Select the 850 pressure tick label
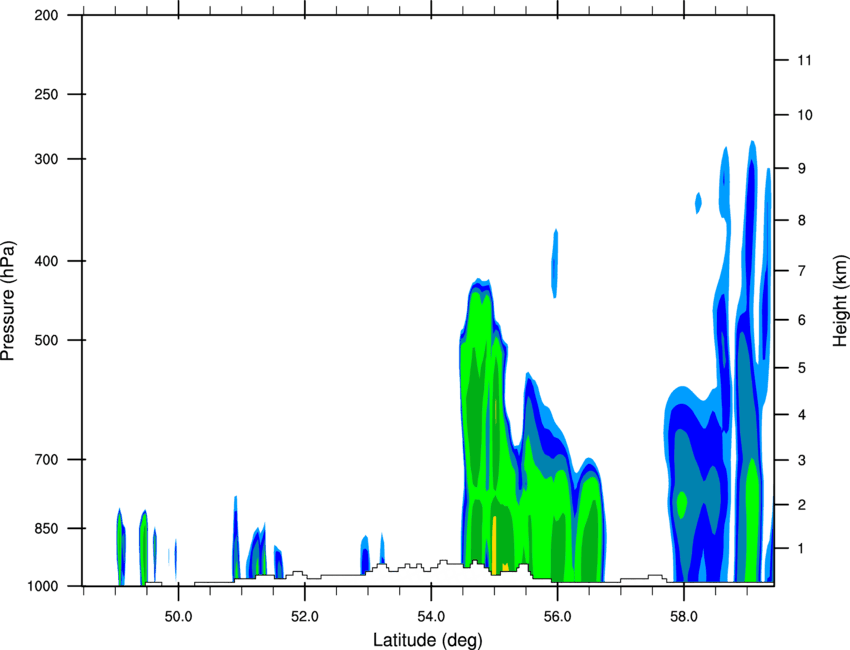This screenshot has height=650, width=850. point(46,528)
